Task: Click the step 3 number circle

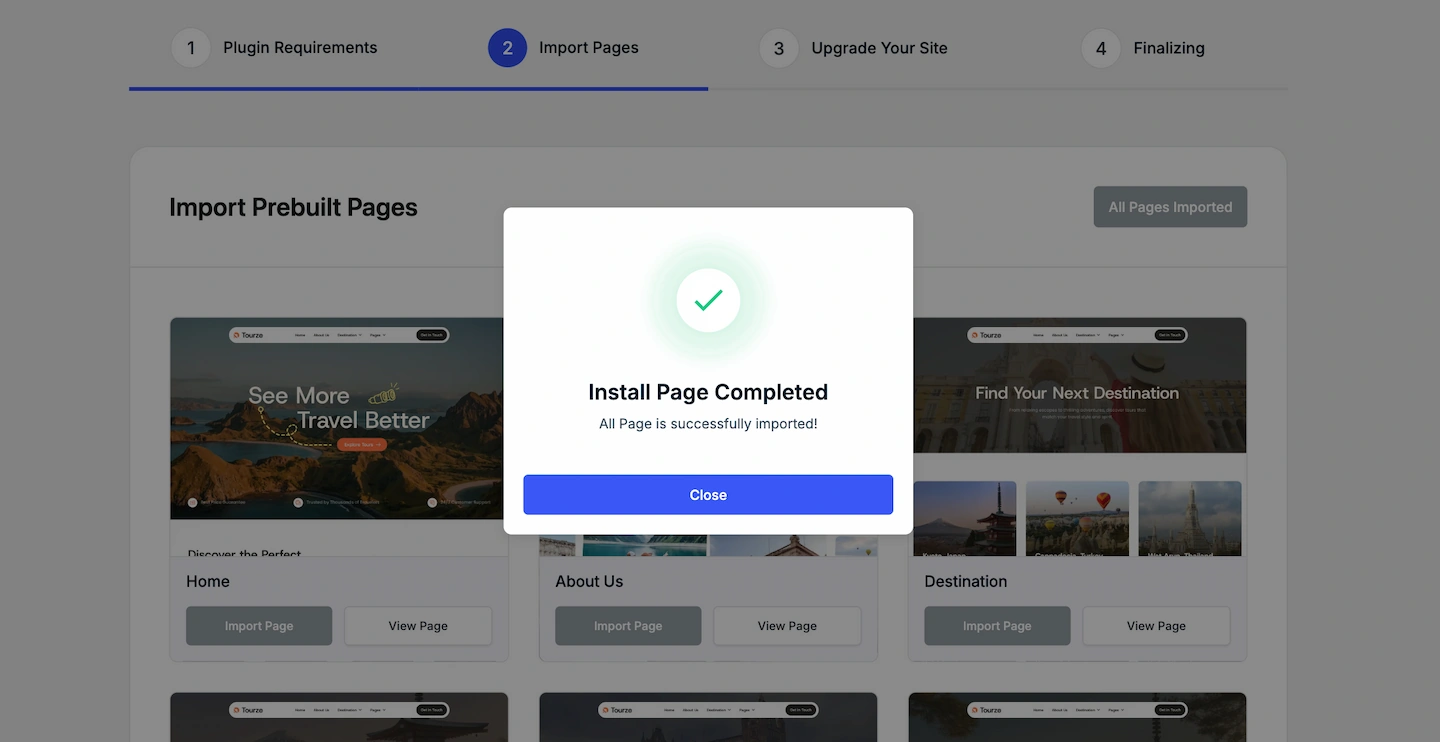Action: point(778,48)
